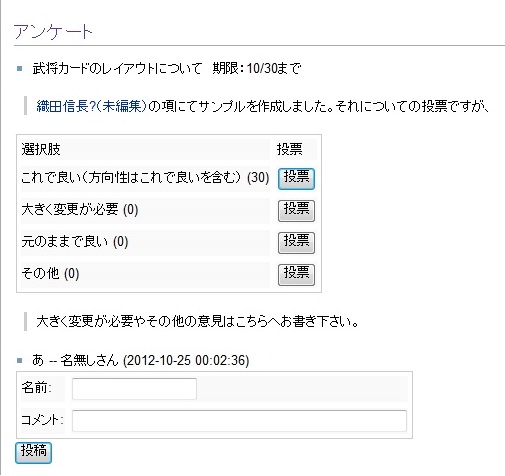Select the 投票 column header

pyautogui.click(x=289, y=149)
